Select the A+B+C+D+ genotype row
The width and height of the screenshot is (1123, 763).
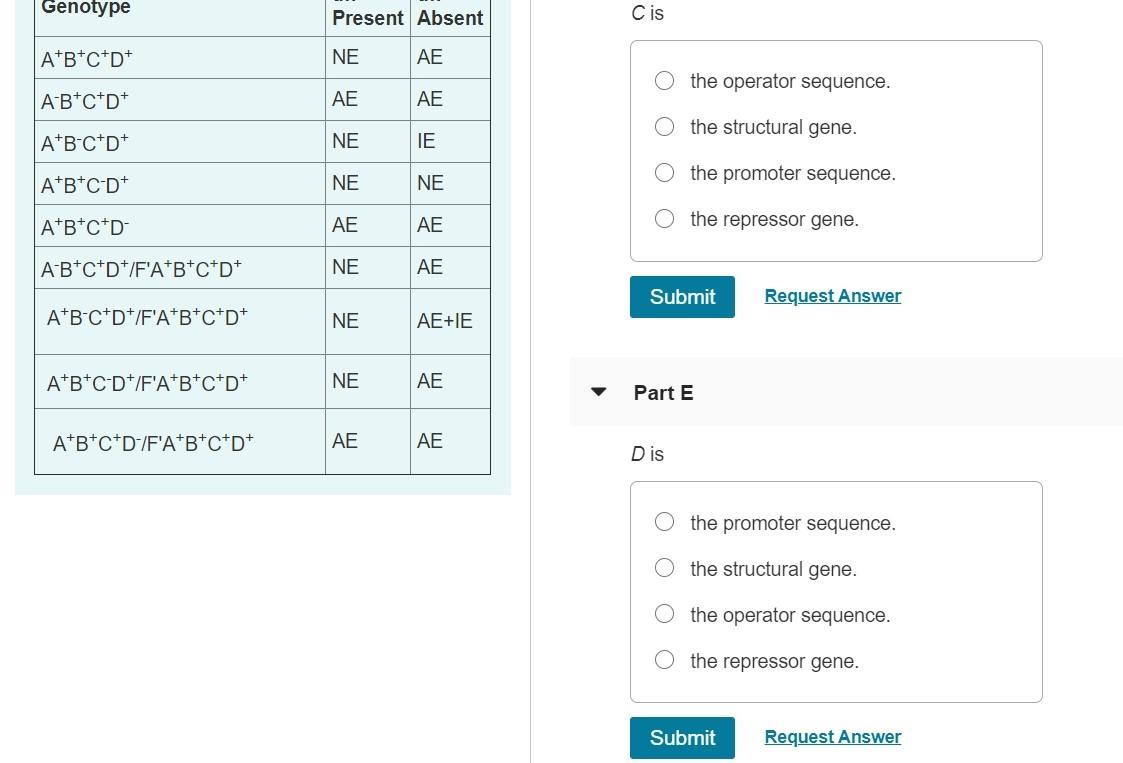pos(85,59)
